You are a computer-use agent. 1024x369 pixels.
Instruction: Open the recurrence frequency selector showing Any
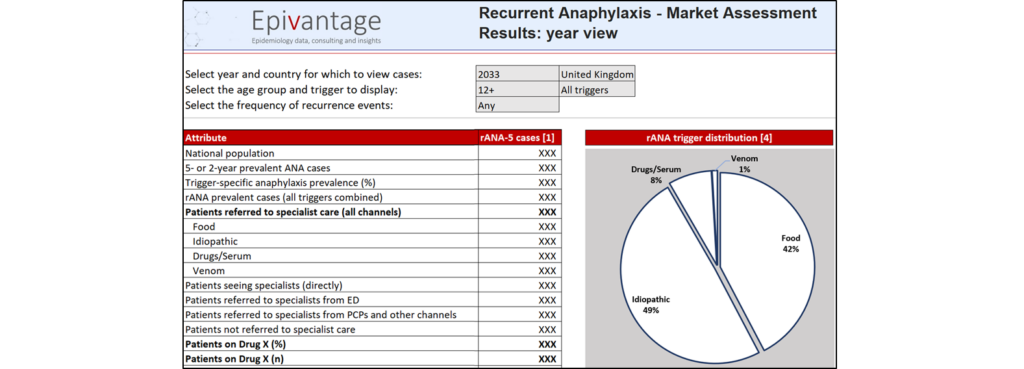pos(518,105)
